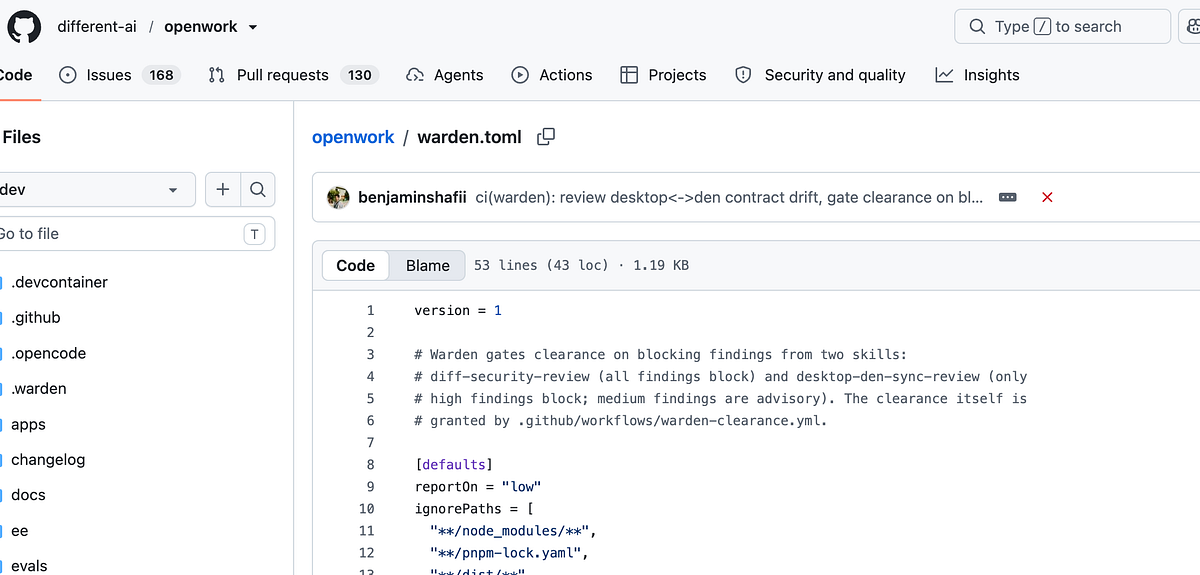Viewport: 1200px width, 575px height.
Task: Expand the .opencode folder
Action: click(48, 353)
